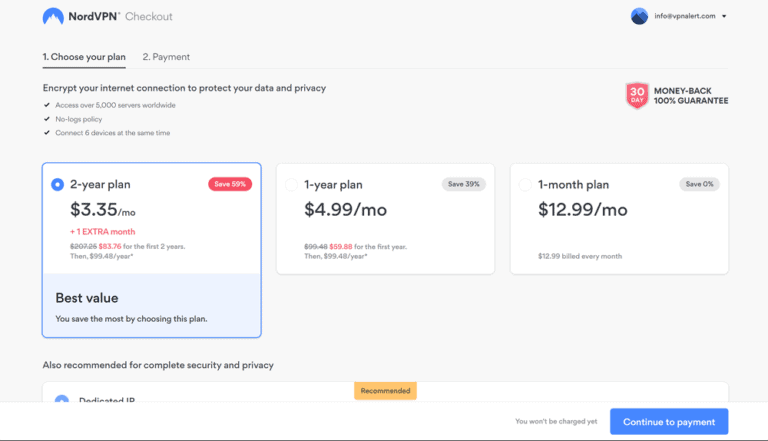Select the '1. Choose your plan' tab
The height and width of the screenshot is (441, 768).
click(x=84, y=57)
